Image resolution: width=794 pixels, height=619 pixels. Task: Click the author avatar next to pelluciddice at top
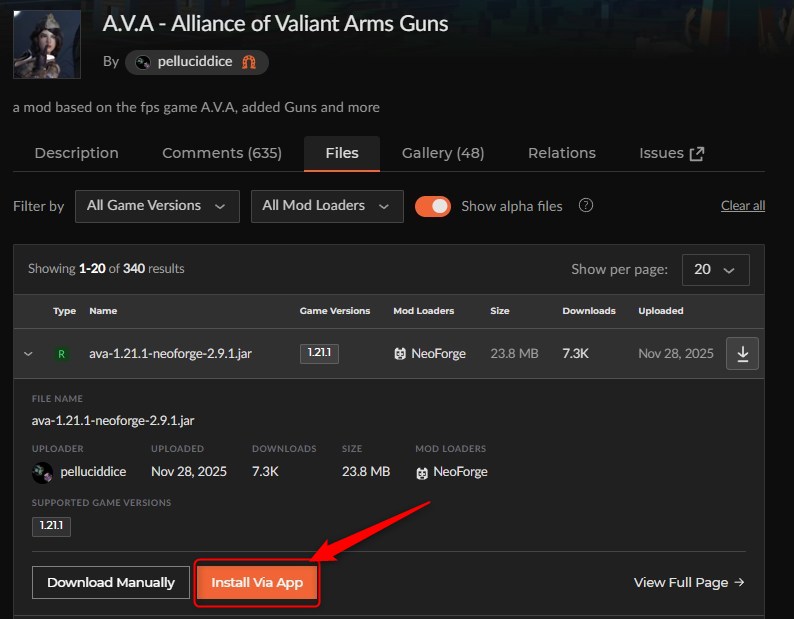[143, 62]
